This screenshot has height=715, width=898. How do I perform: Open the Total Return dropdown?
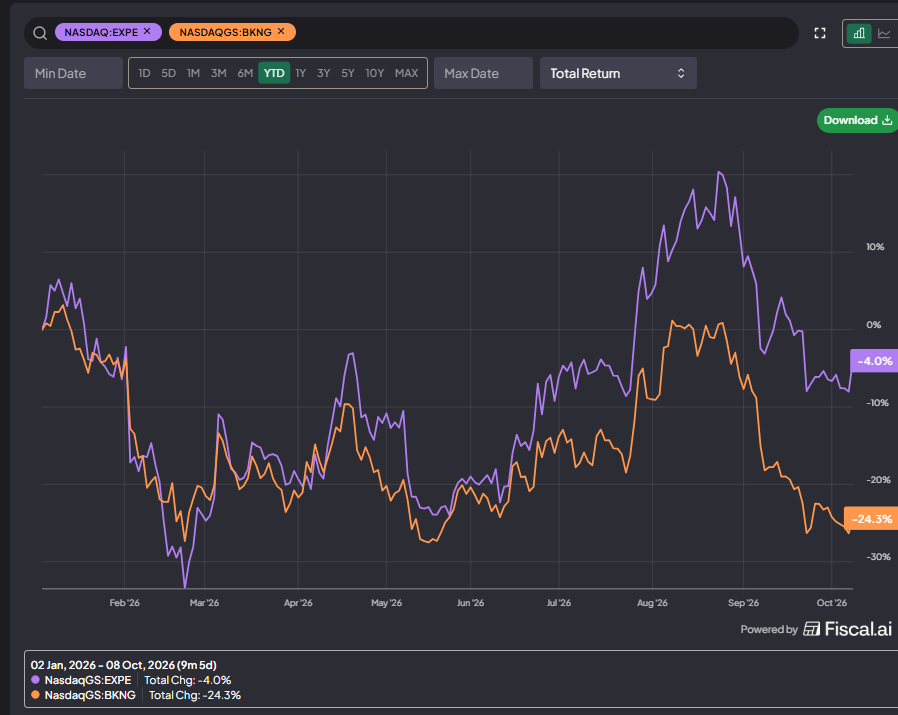pos(619,73)
